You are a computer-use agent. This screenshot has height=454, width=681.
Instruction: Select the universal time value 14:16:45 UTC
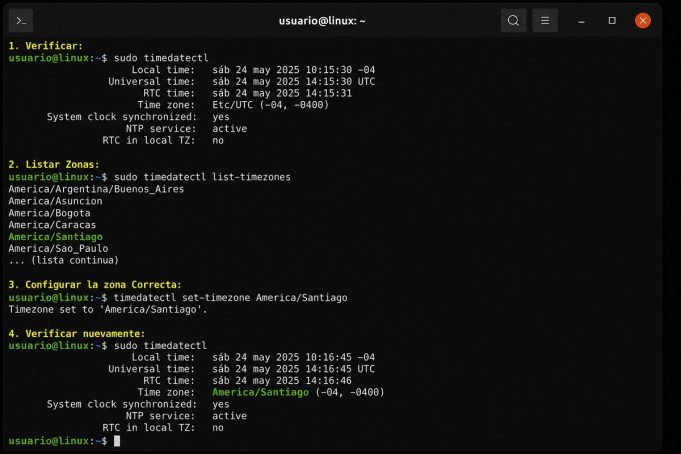pos(340,369)
